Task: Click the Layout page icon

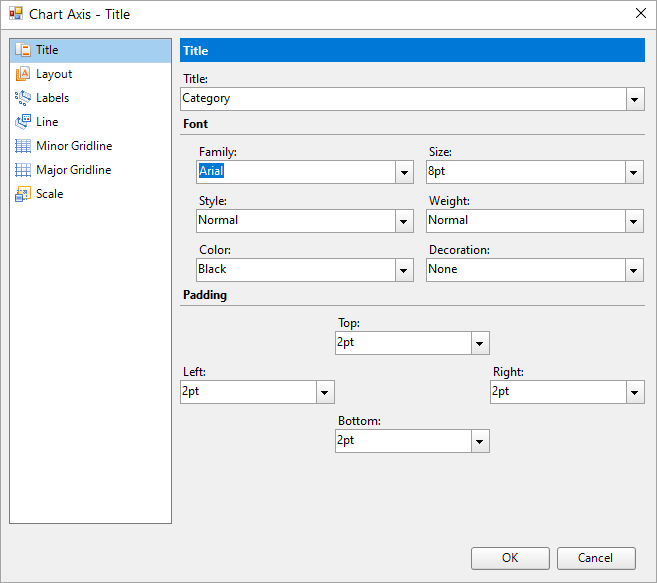Action: (23, 74)
